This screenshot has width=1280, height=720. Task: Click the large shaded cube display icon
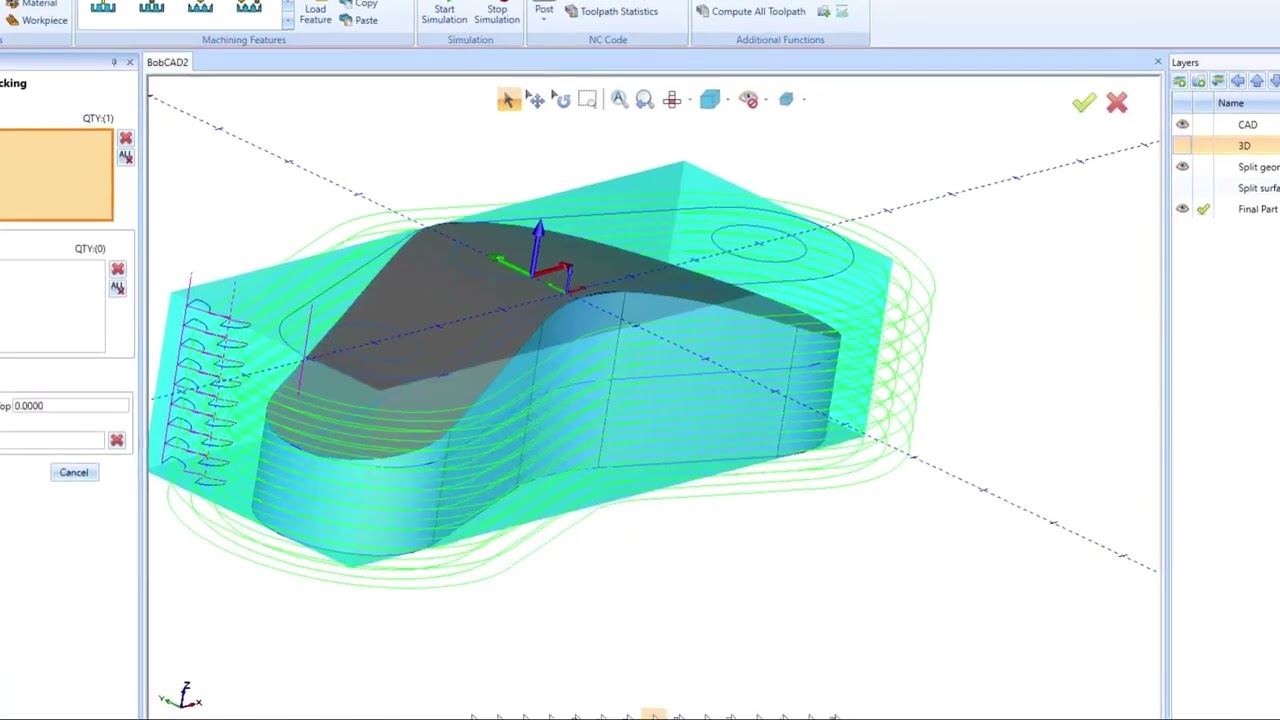[710, 99]
